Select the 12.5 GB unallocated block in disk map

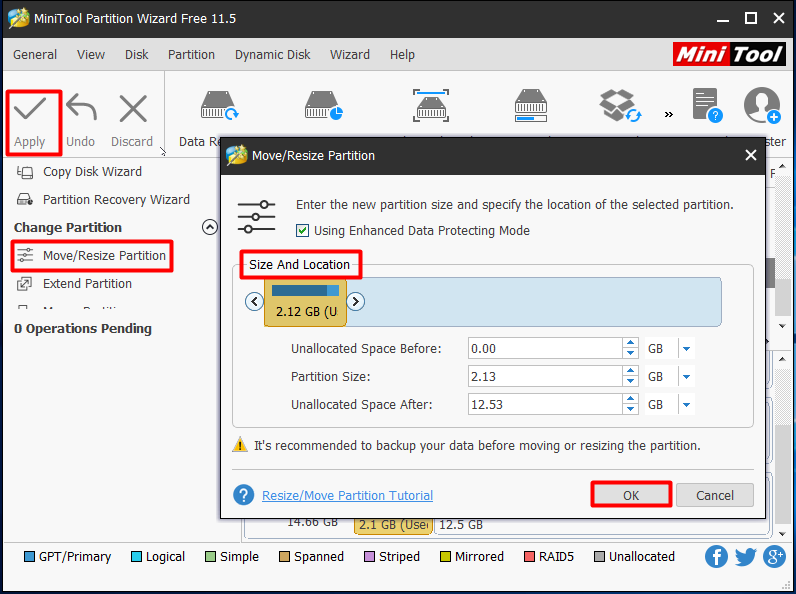[602, 525]
